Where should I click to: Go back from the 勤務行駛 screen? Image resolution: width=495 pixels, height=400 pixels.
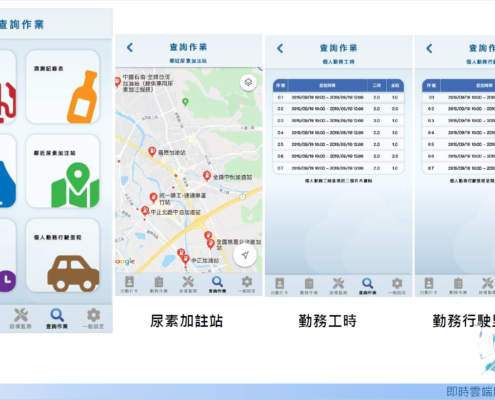click(x=429, y=49)
